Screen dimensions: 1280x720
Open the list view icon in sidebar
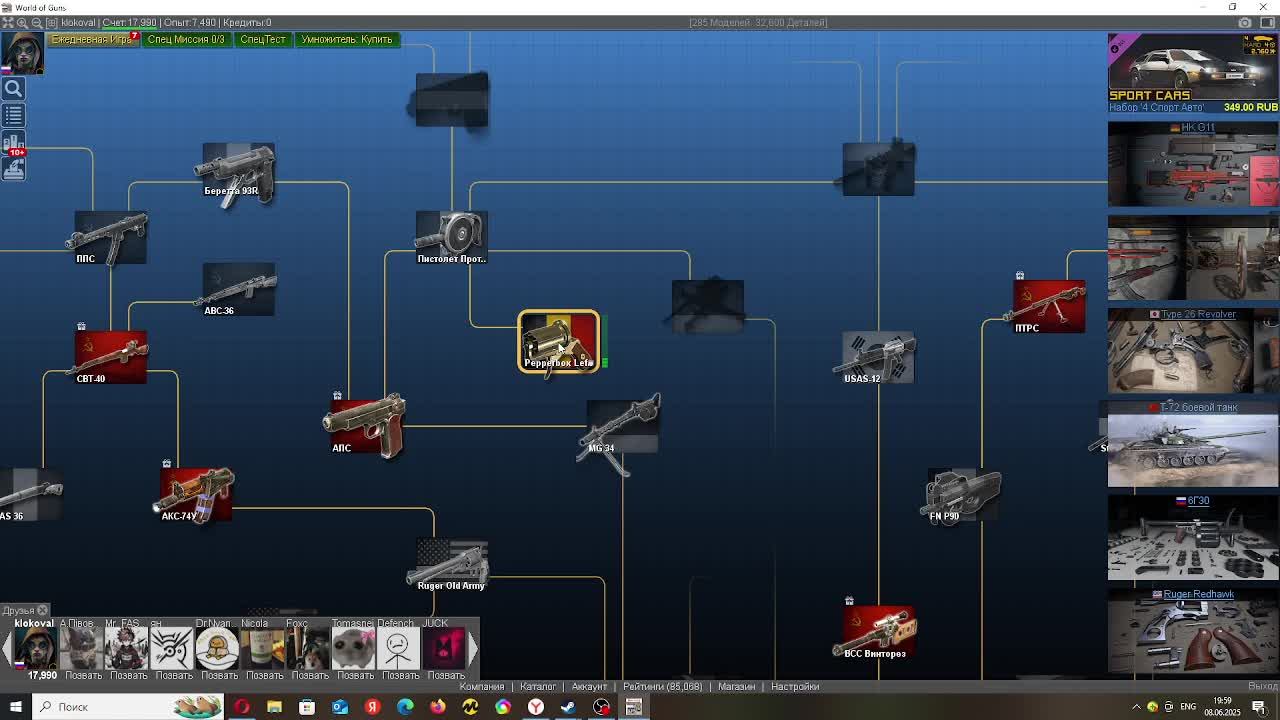coord(13,115)
